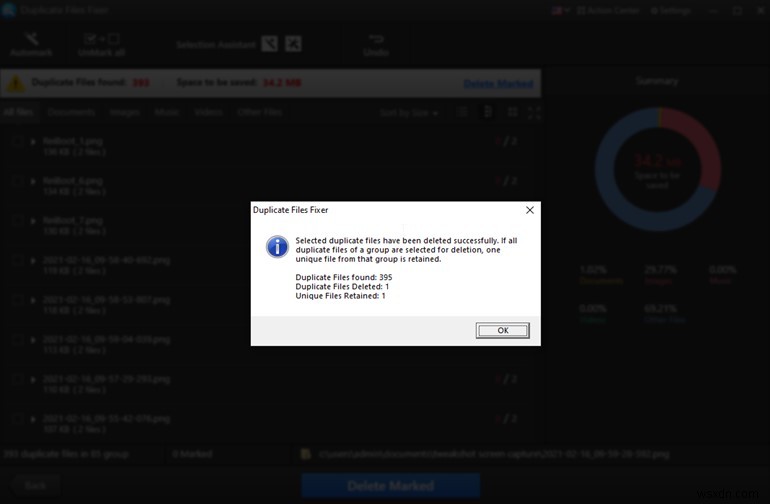
Task: Check the Reiboot_1.png group checkbox
Action: pos(17,141)
